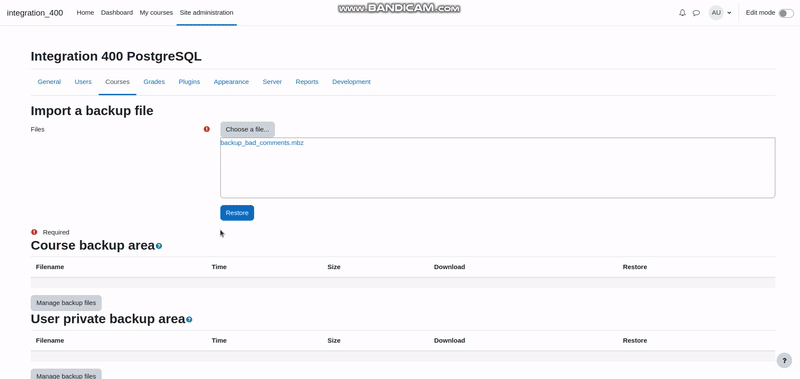
Task: Open Site administration in top navigation
Action: click(x=207, y=13)
